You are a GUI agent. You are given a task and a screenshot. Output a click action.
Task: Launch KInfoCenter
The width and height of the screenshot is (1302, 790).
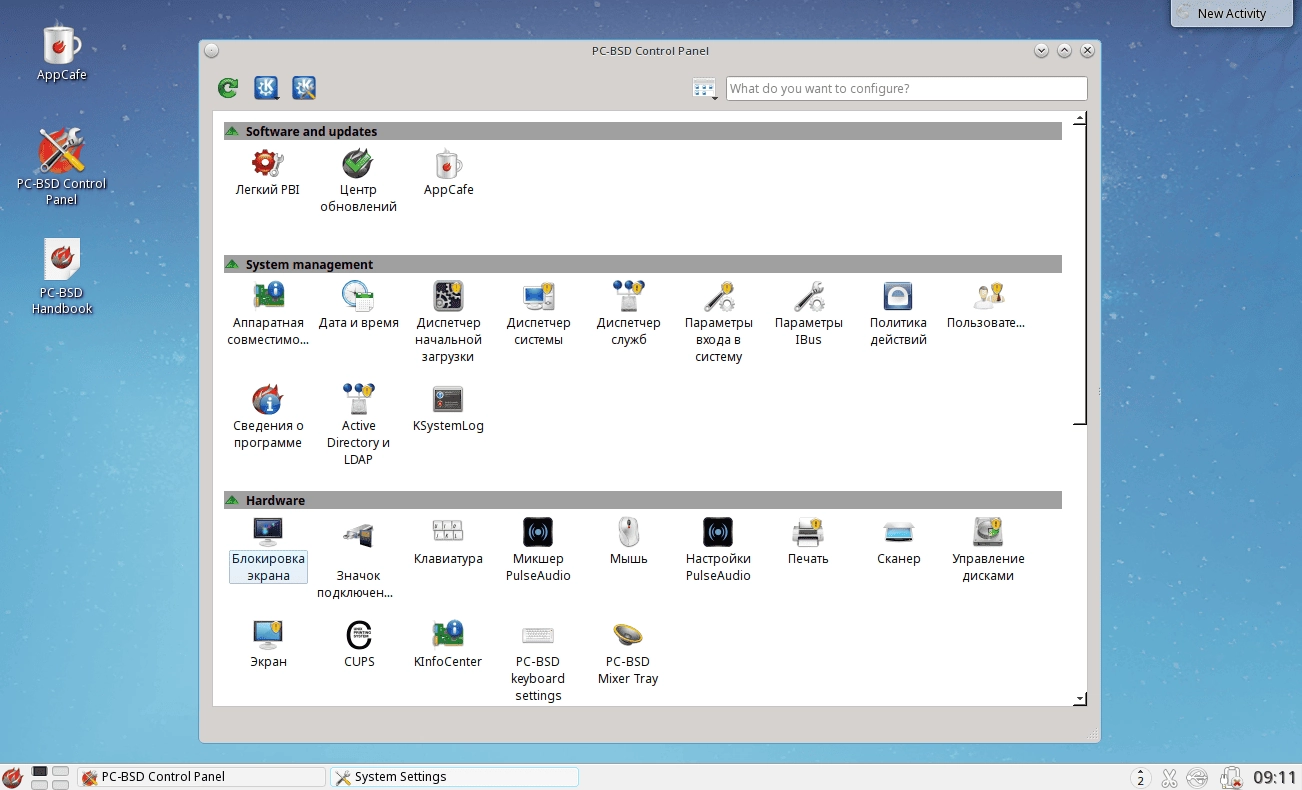pos(448,645)
